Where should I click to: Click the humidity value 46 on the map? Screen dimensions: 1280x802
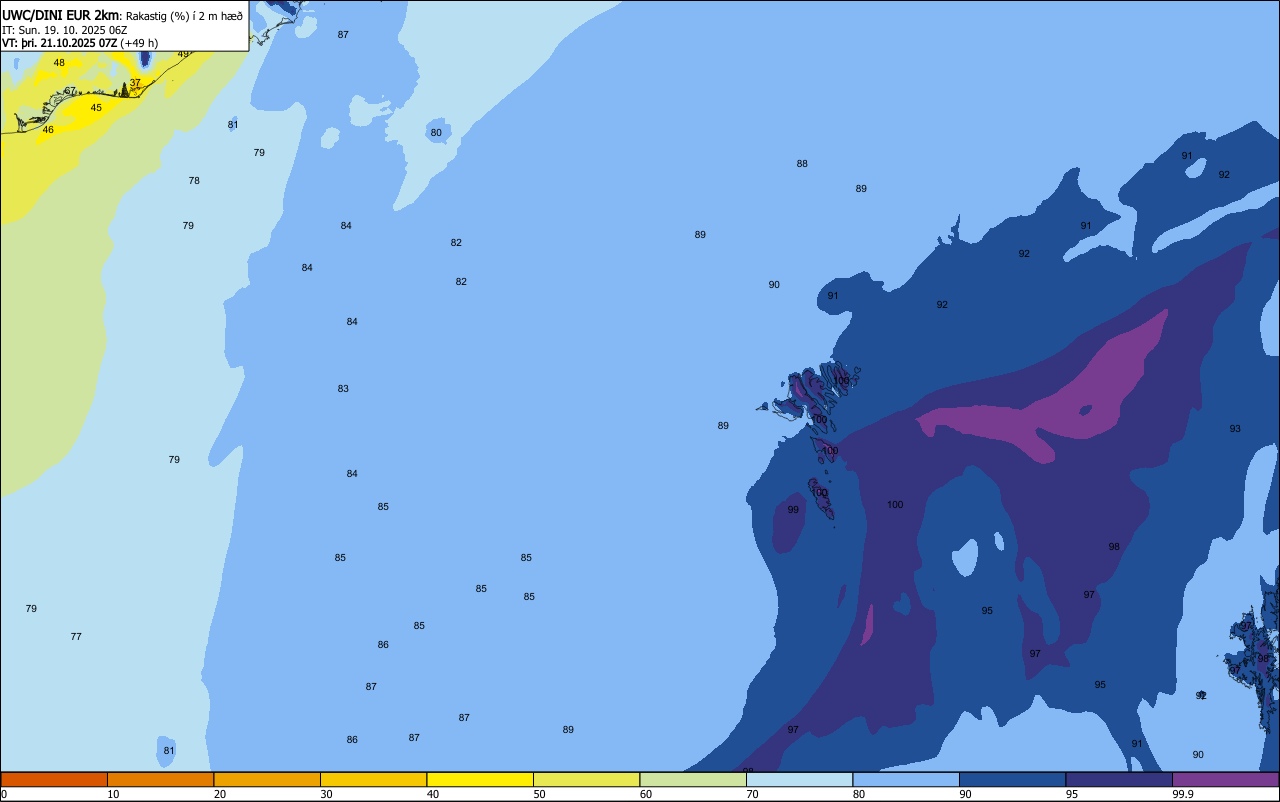[48, 130]
